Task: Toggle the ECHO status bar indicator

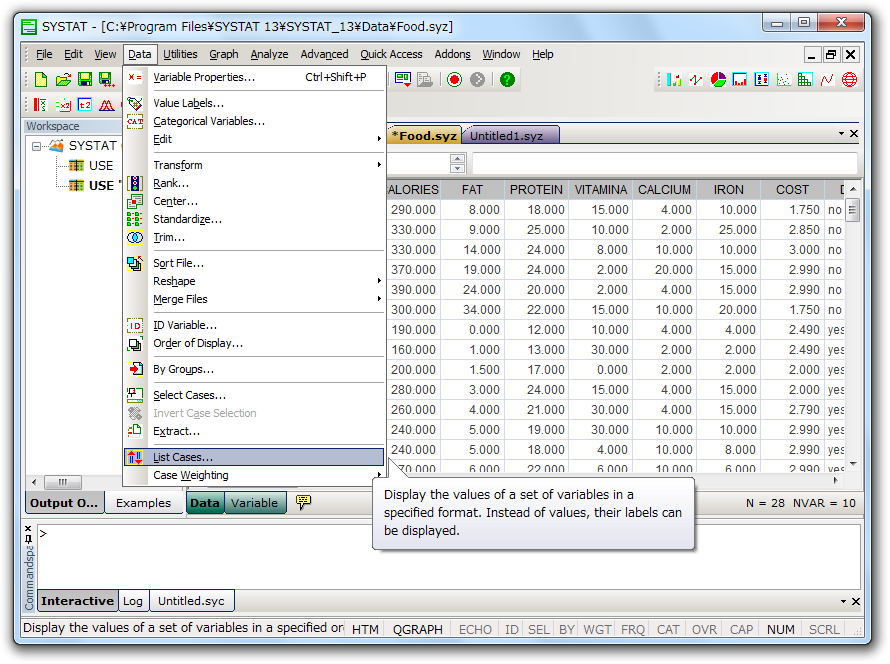Action: point(475,629)
